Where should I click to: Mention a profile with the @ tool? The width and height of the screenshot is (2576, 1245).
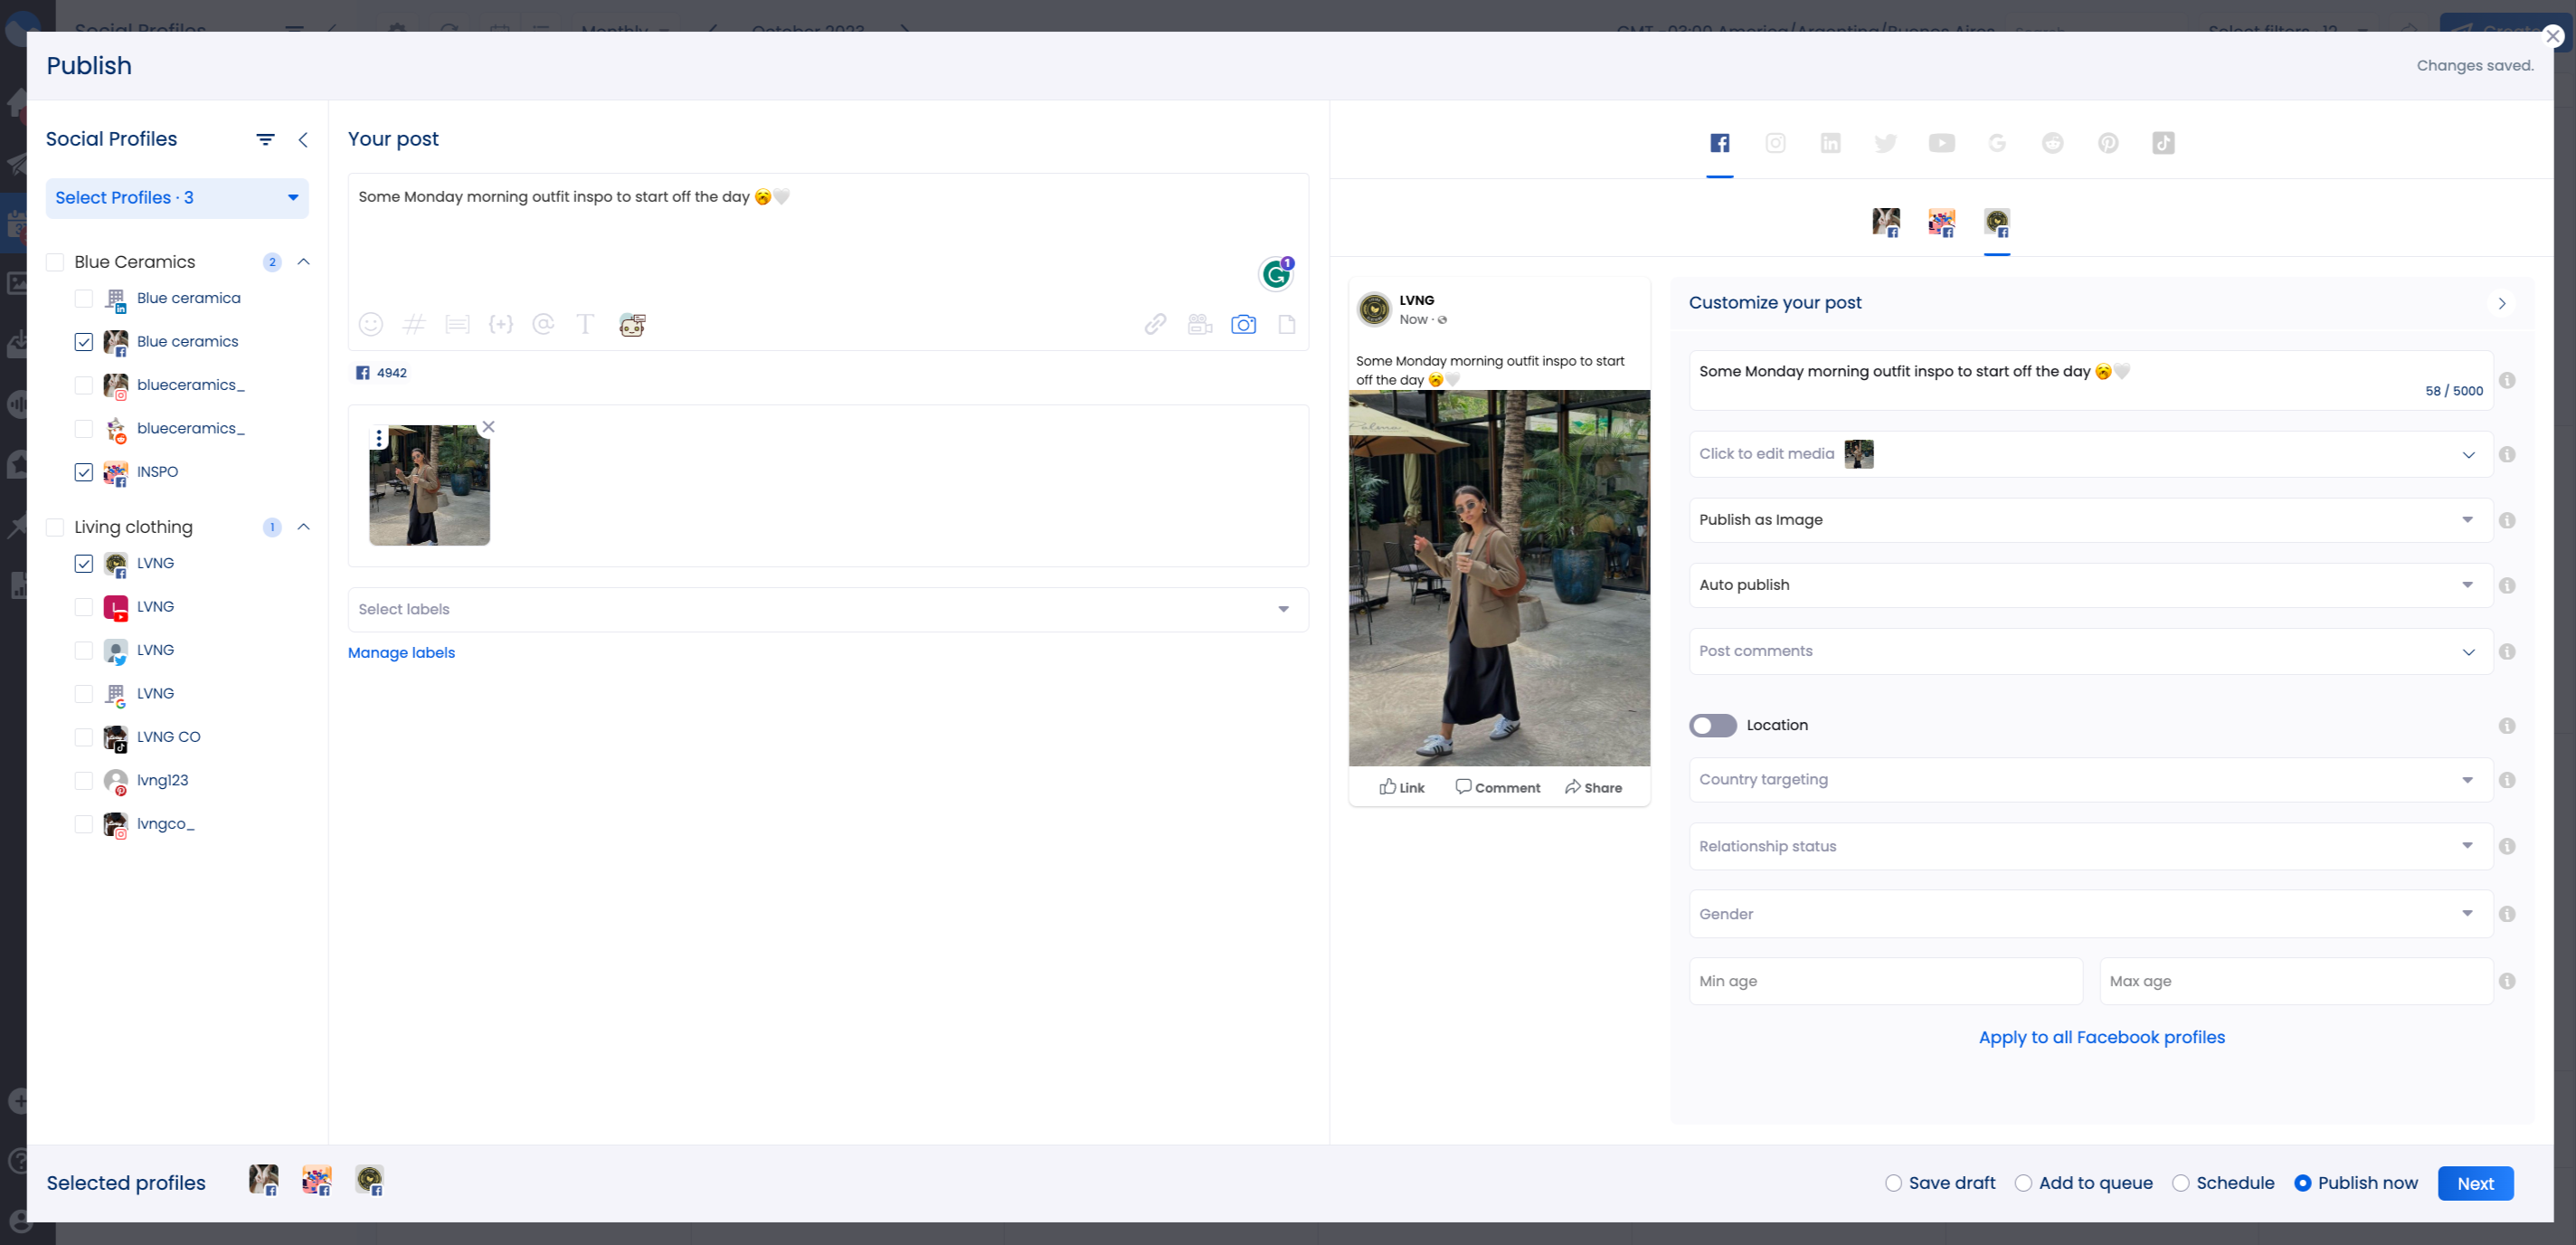tap(543, 324)
